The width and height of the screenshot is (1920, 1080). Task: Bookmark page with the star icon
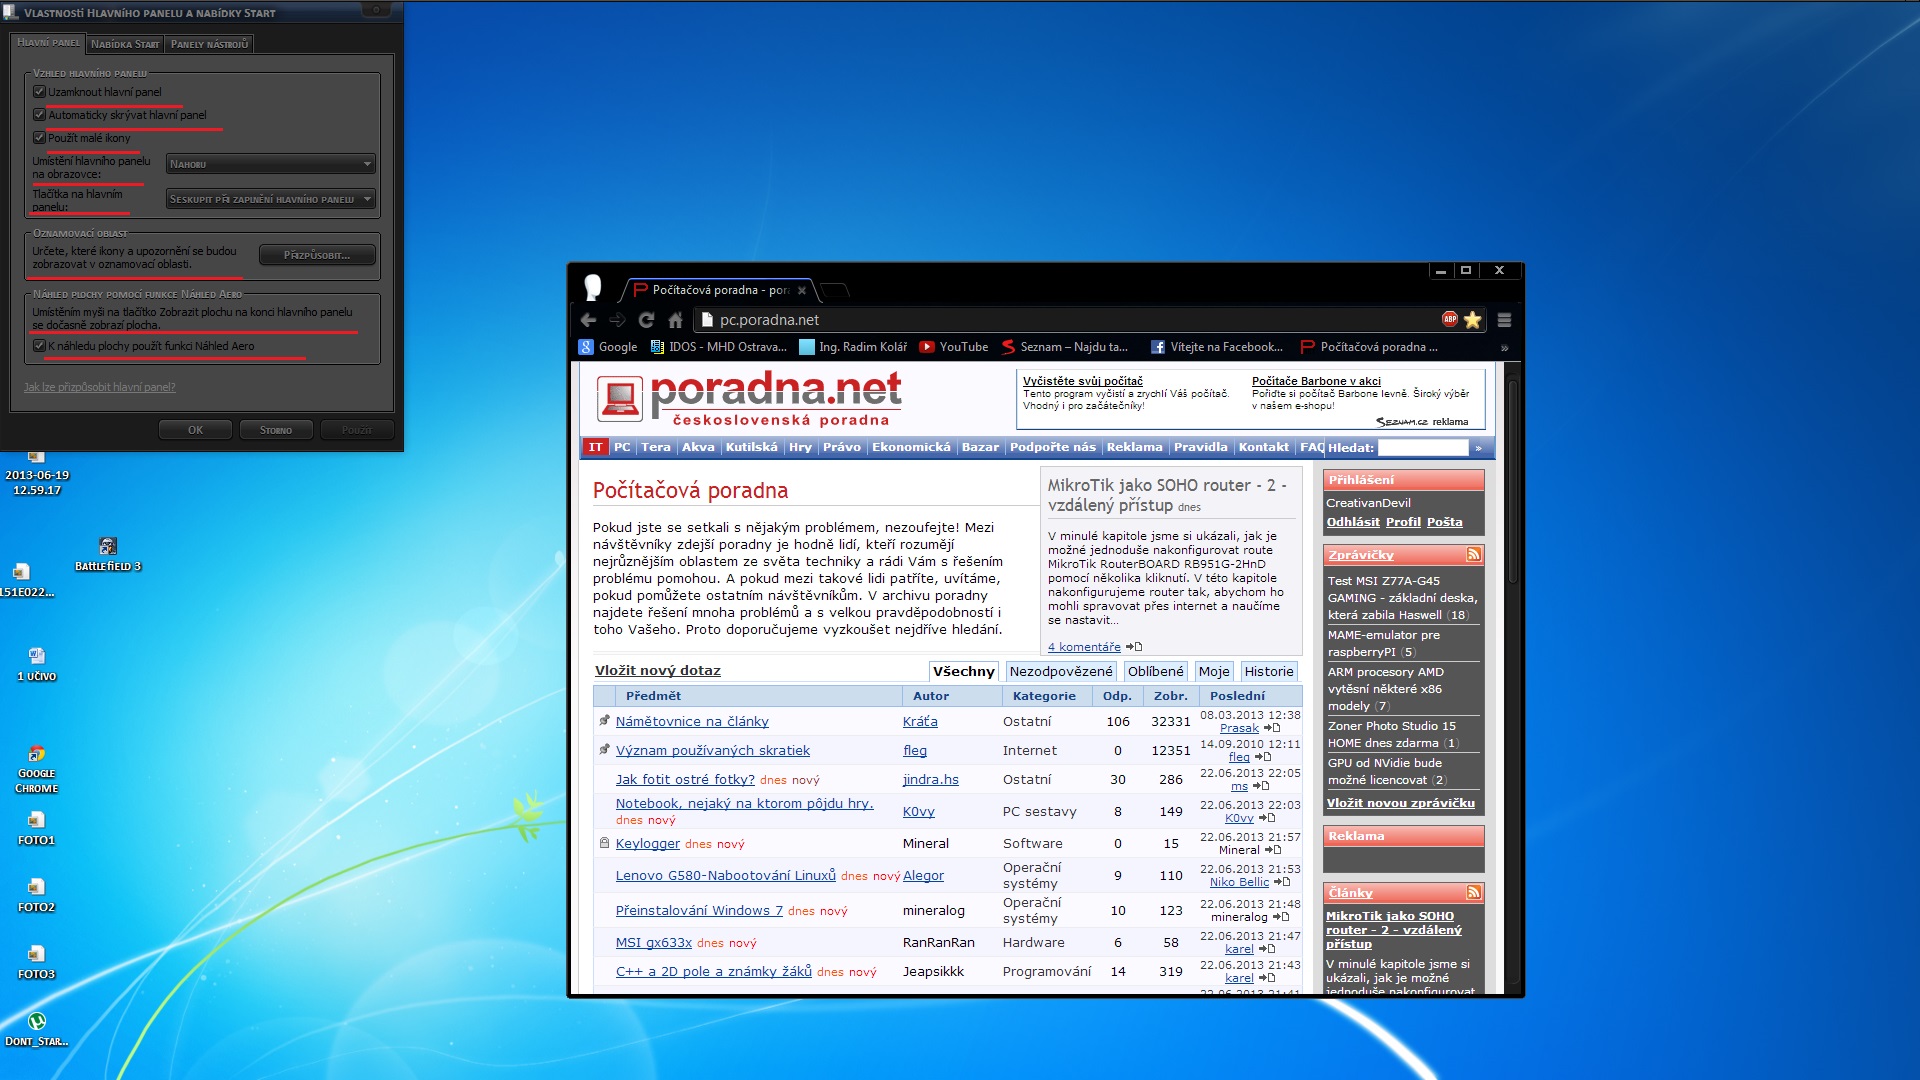1472,320
